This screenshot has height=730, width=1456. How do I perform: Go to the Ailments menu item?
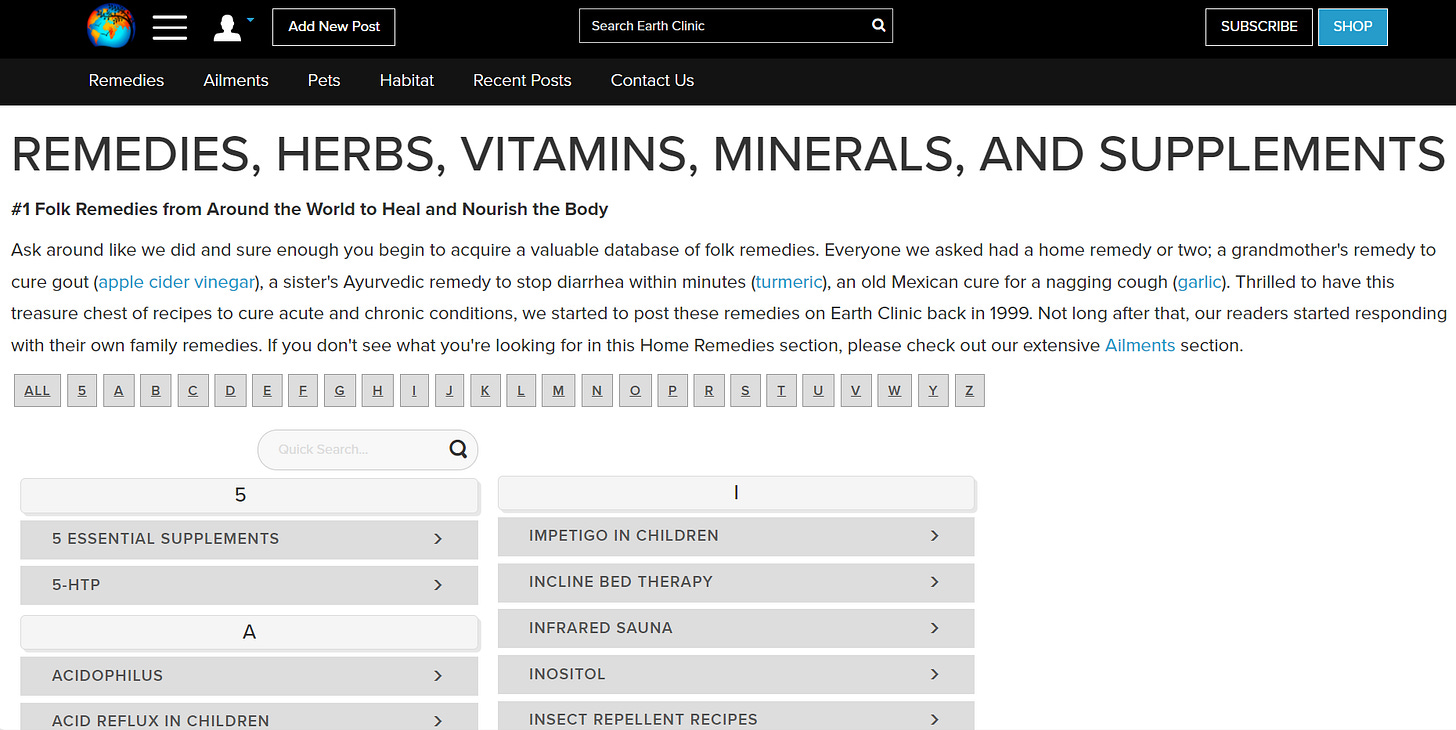pos(236,81)
